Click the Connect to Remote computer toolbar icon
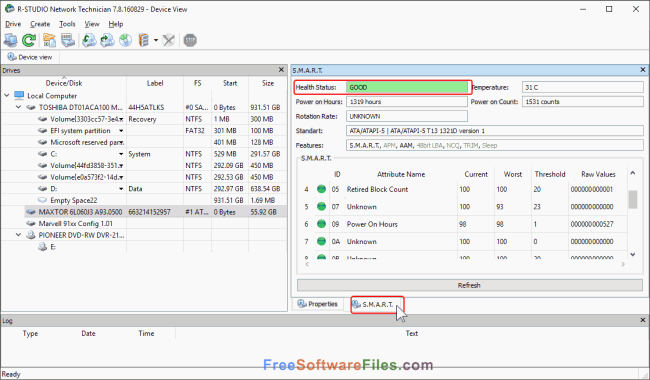This screenshot has height=380, width=650. [x=10, y=40]
